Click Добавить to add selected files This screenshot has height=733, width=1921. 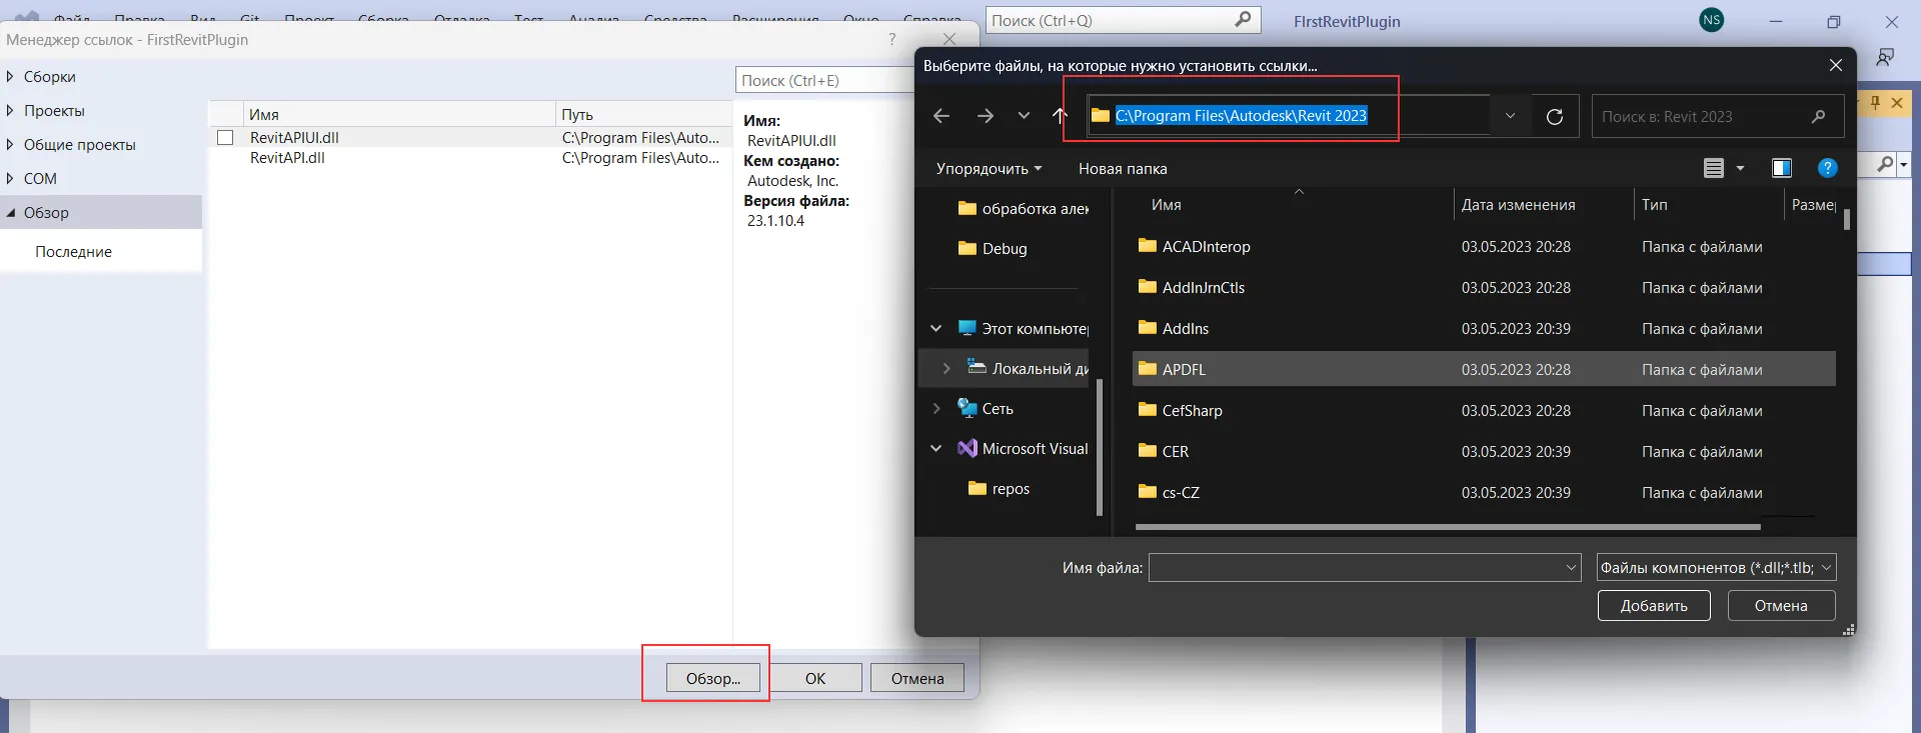tap(1654, 605)
